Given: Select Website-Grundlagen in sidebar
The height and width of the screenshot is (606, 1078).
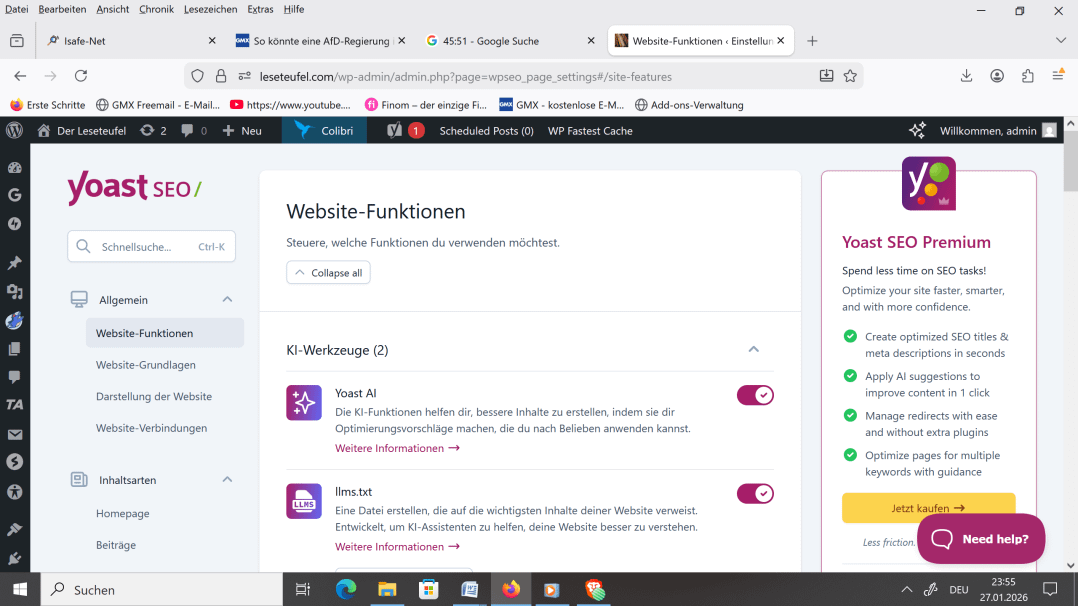Looking at the screenshot, I should [146, 365].
